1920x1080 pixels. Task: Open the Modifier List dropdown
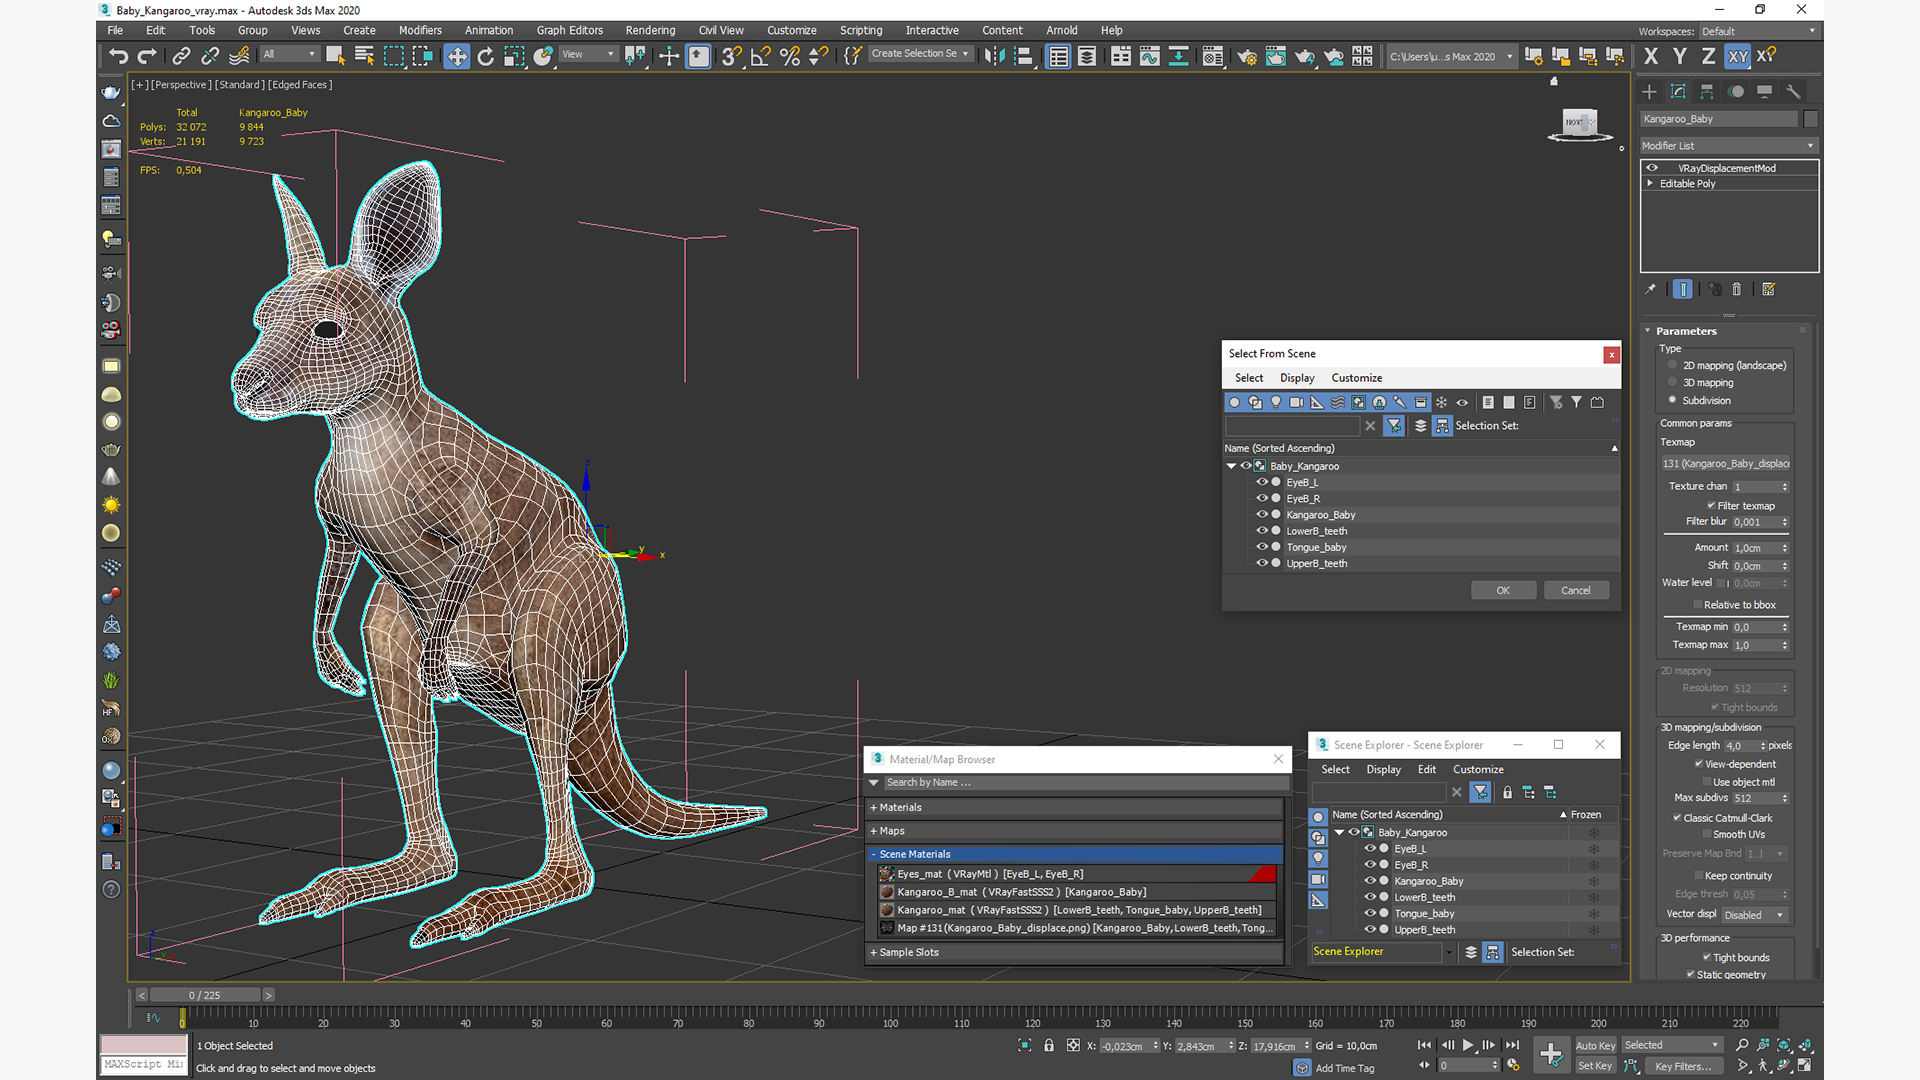click(1728, 145)
